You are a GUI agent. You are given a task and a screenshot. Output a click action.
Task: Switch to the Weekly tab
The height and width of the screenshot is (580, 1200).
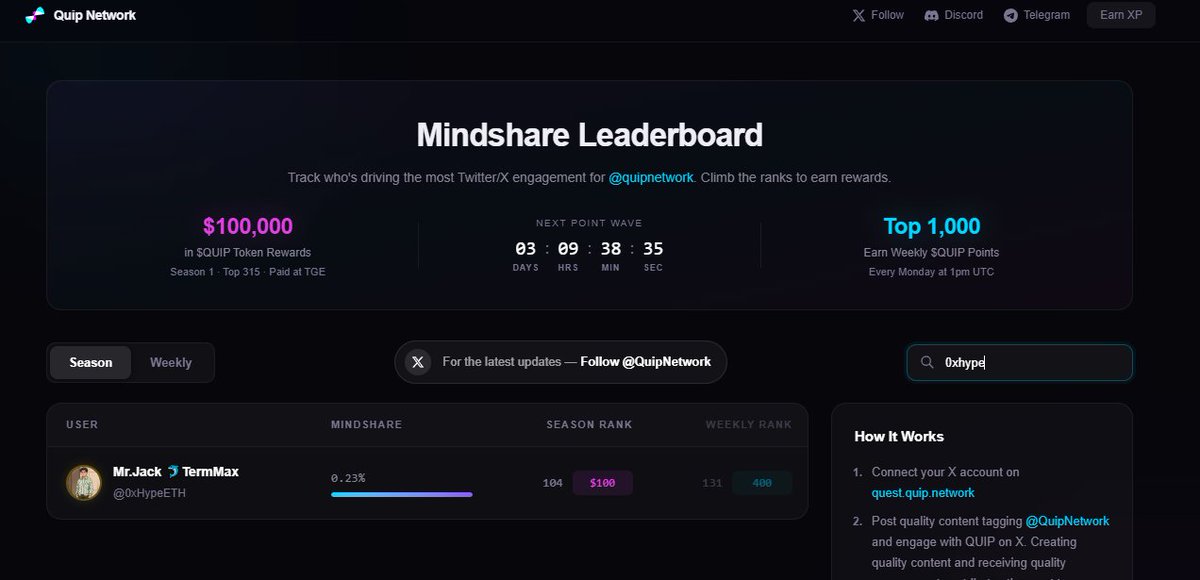(171, 362)
